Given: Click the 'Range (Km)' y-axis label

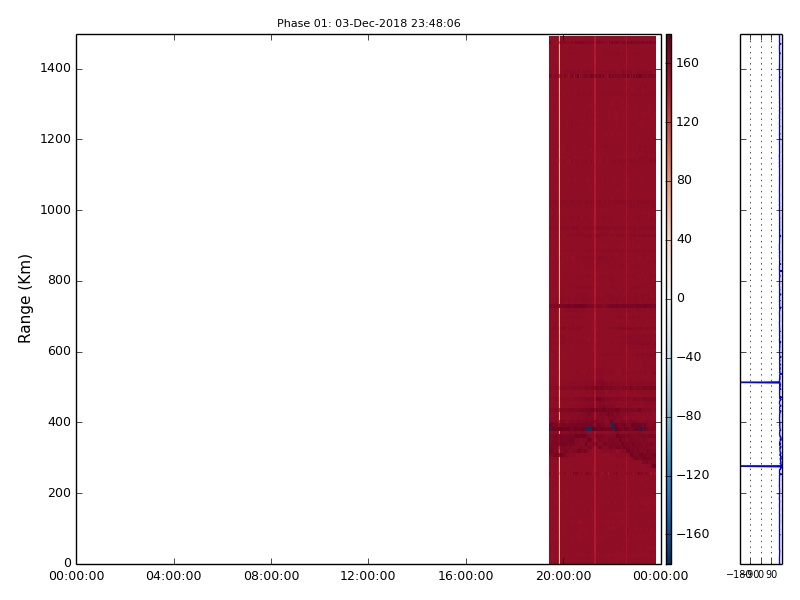Looking at the screenshot, I should point(24,299).
